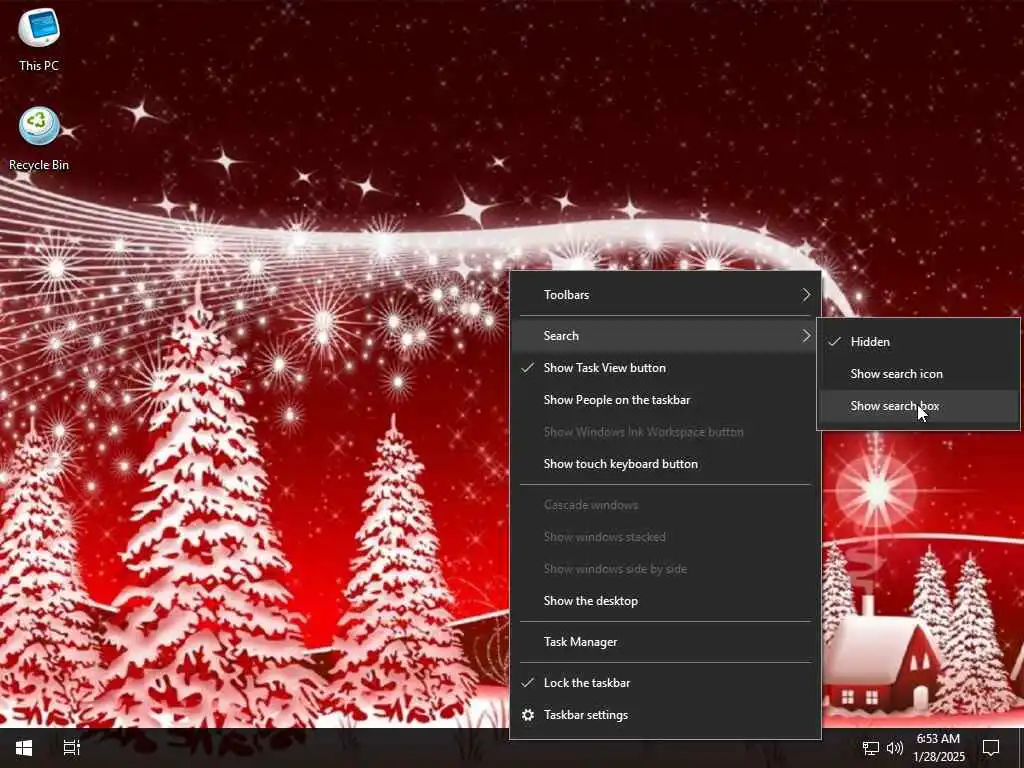The width and height of the screenshot is (1024, 768).
Task: Open the Action Center notification icon
Action: [991, 748]
